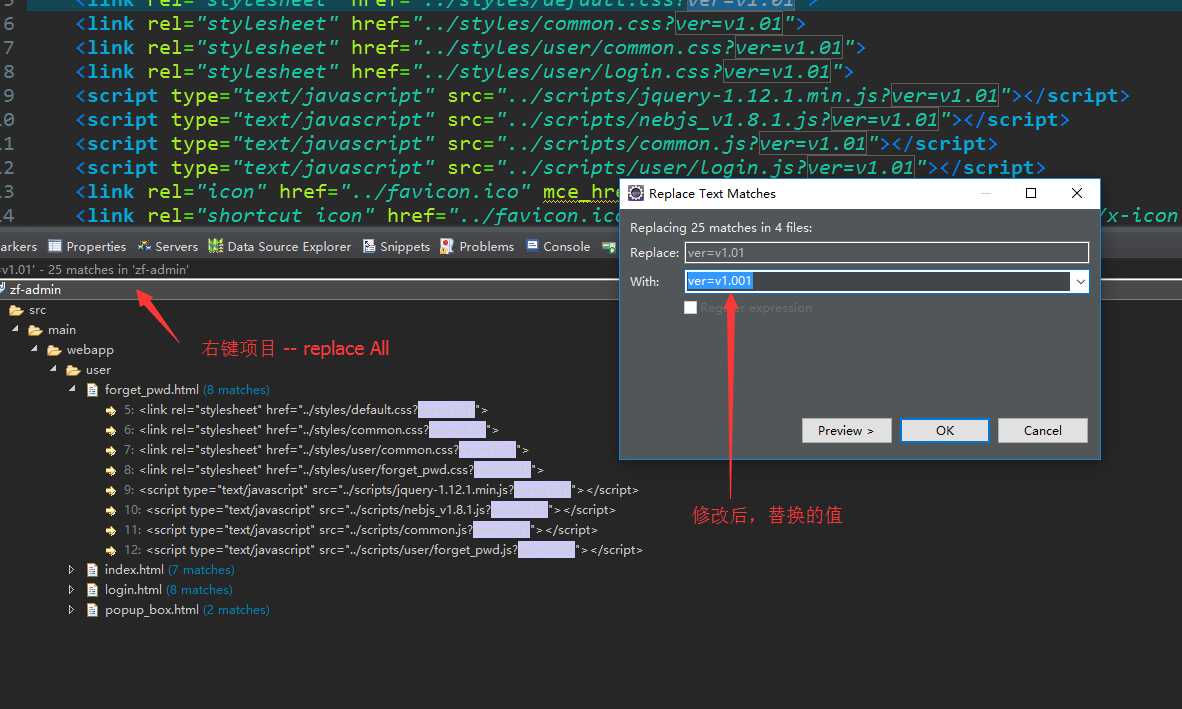Collapse the user folder node
The width and height of the screenshot is (1182, 709).
(x=53, y=368)
